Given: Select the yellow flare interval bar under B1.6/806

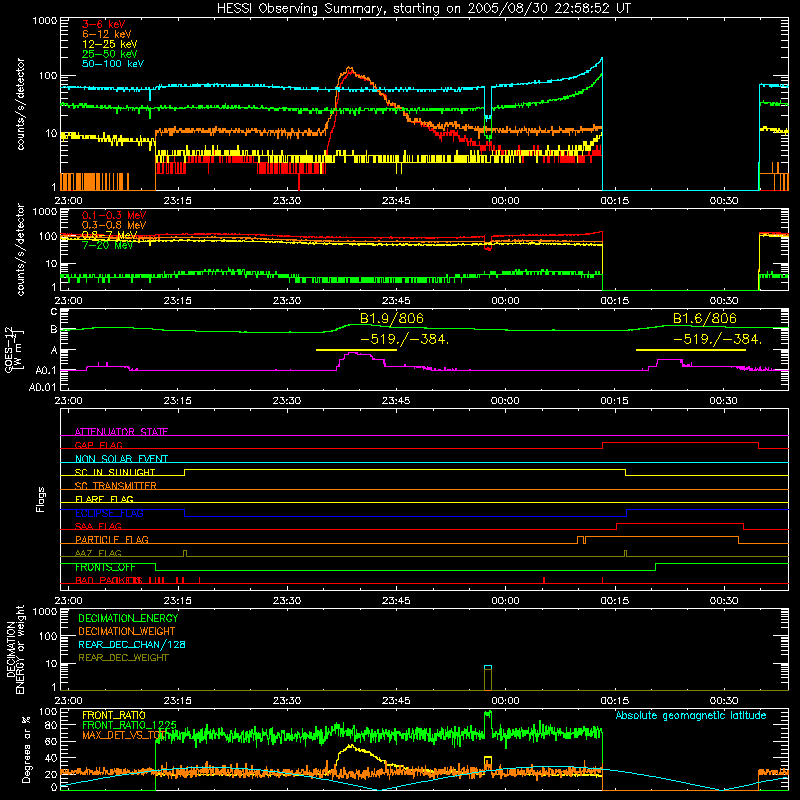Looking at the screenshot, I should click(691, 350).
